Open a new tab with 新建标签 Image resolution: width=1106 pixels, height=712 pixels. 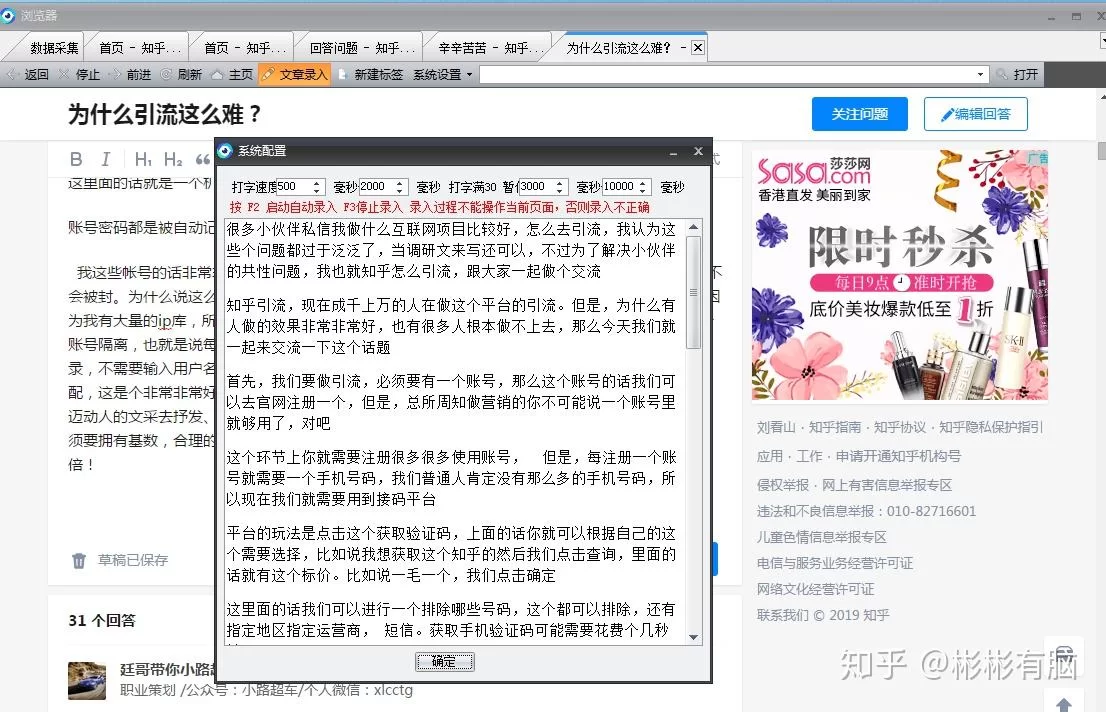pyautogui.click(x=371, y=74)
